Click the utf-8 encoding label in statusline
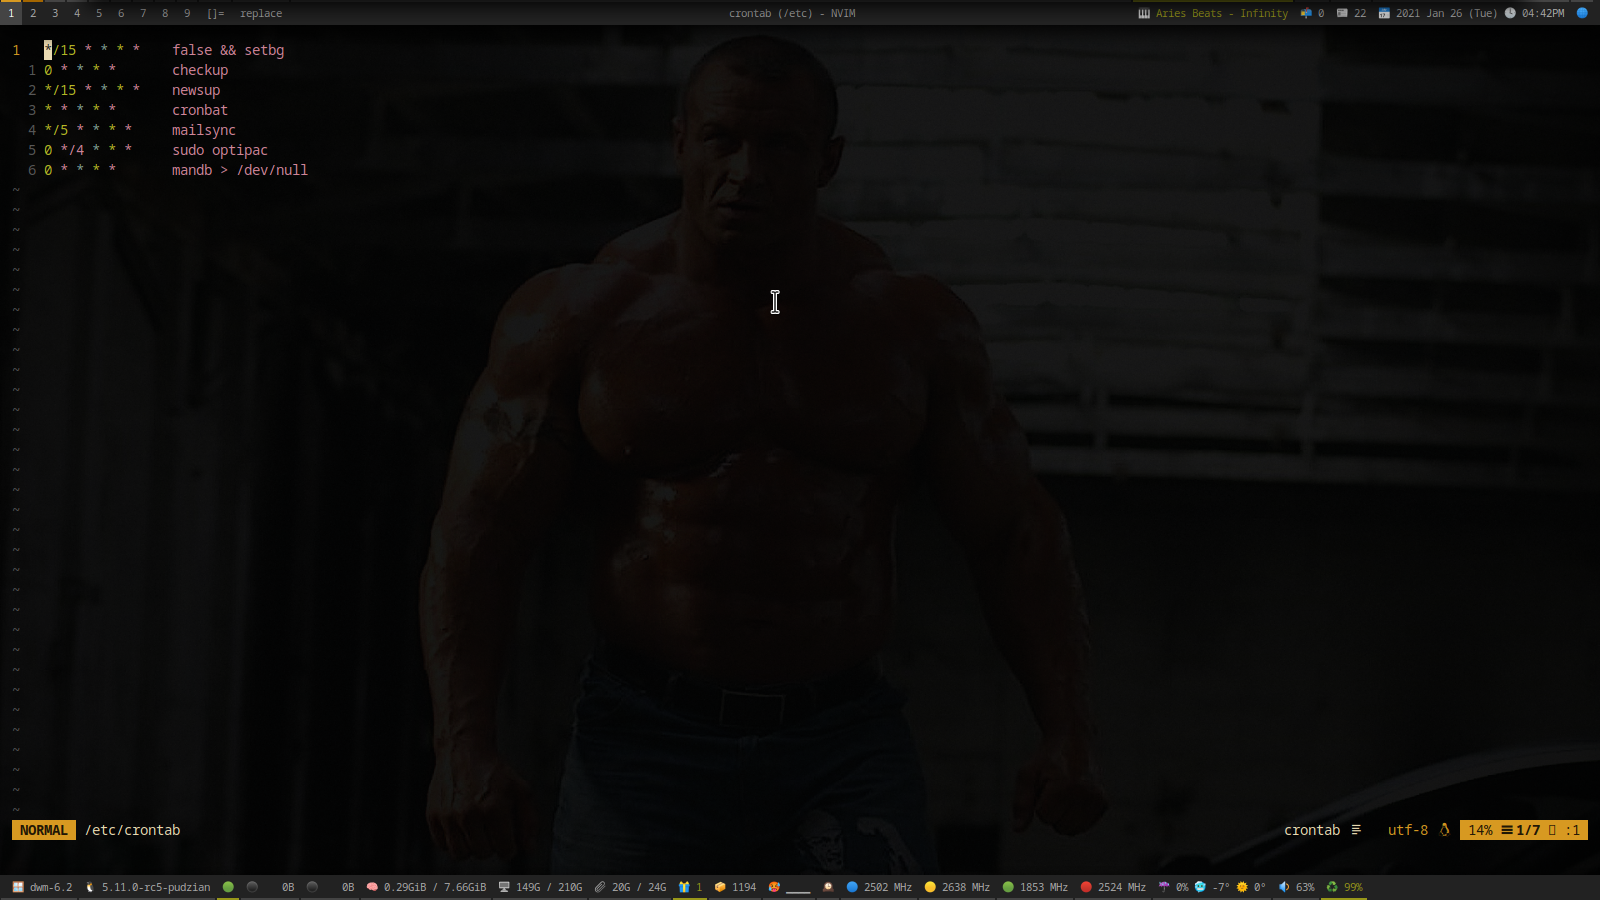Viewport: 1600px width, 900px height. coord(1407,830)
